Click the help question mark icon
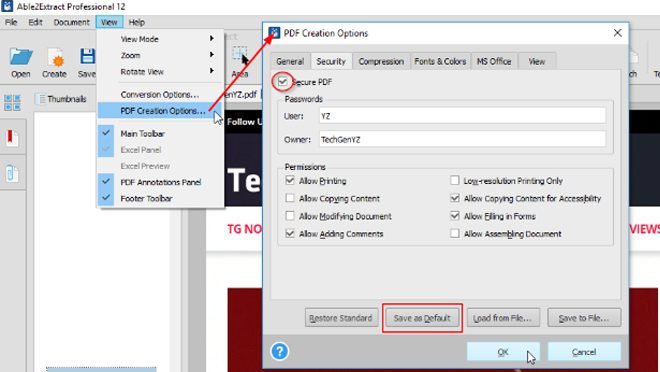The image size is (660, 372). (280, 351)
